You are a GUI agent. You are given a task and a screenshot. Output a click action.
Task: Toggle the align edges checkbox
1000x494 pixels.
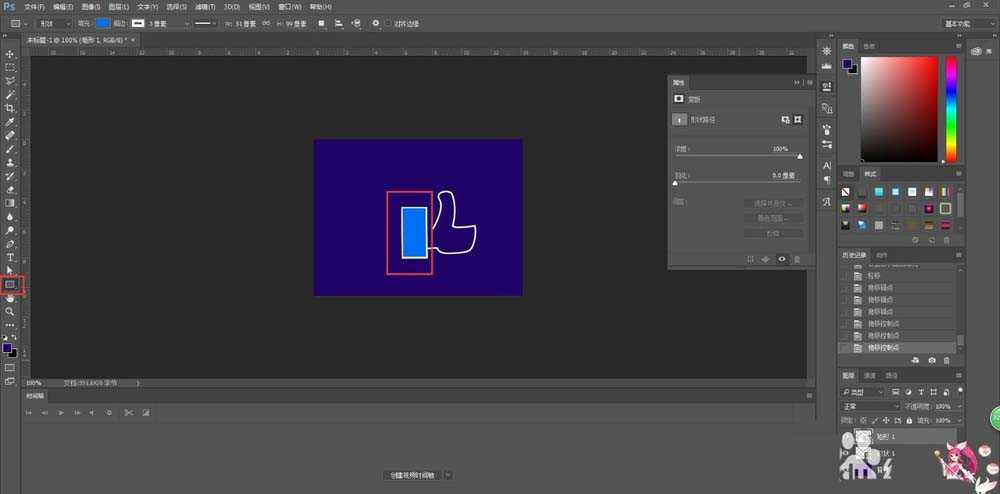(x=387, y=23)
